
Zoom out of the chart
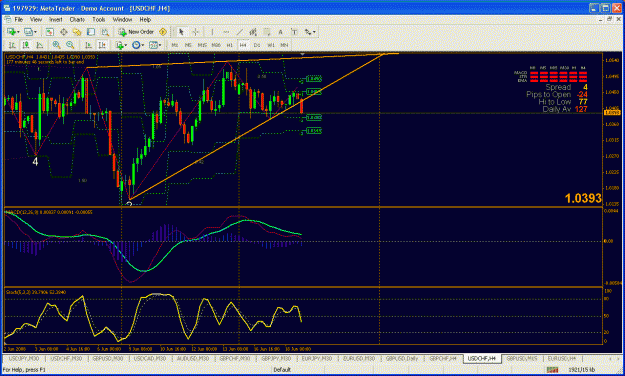coord(70,45)
